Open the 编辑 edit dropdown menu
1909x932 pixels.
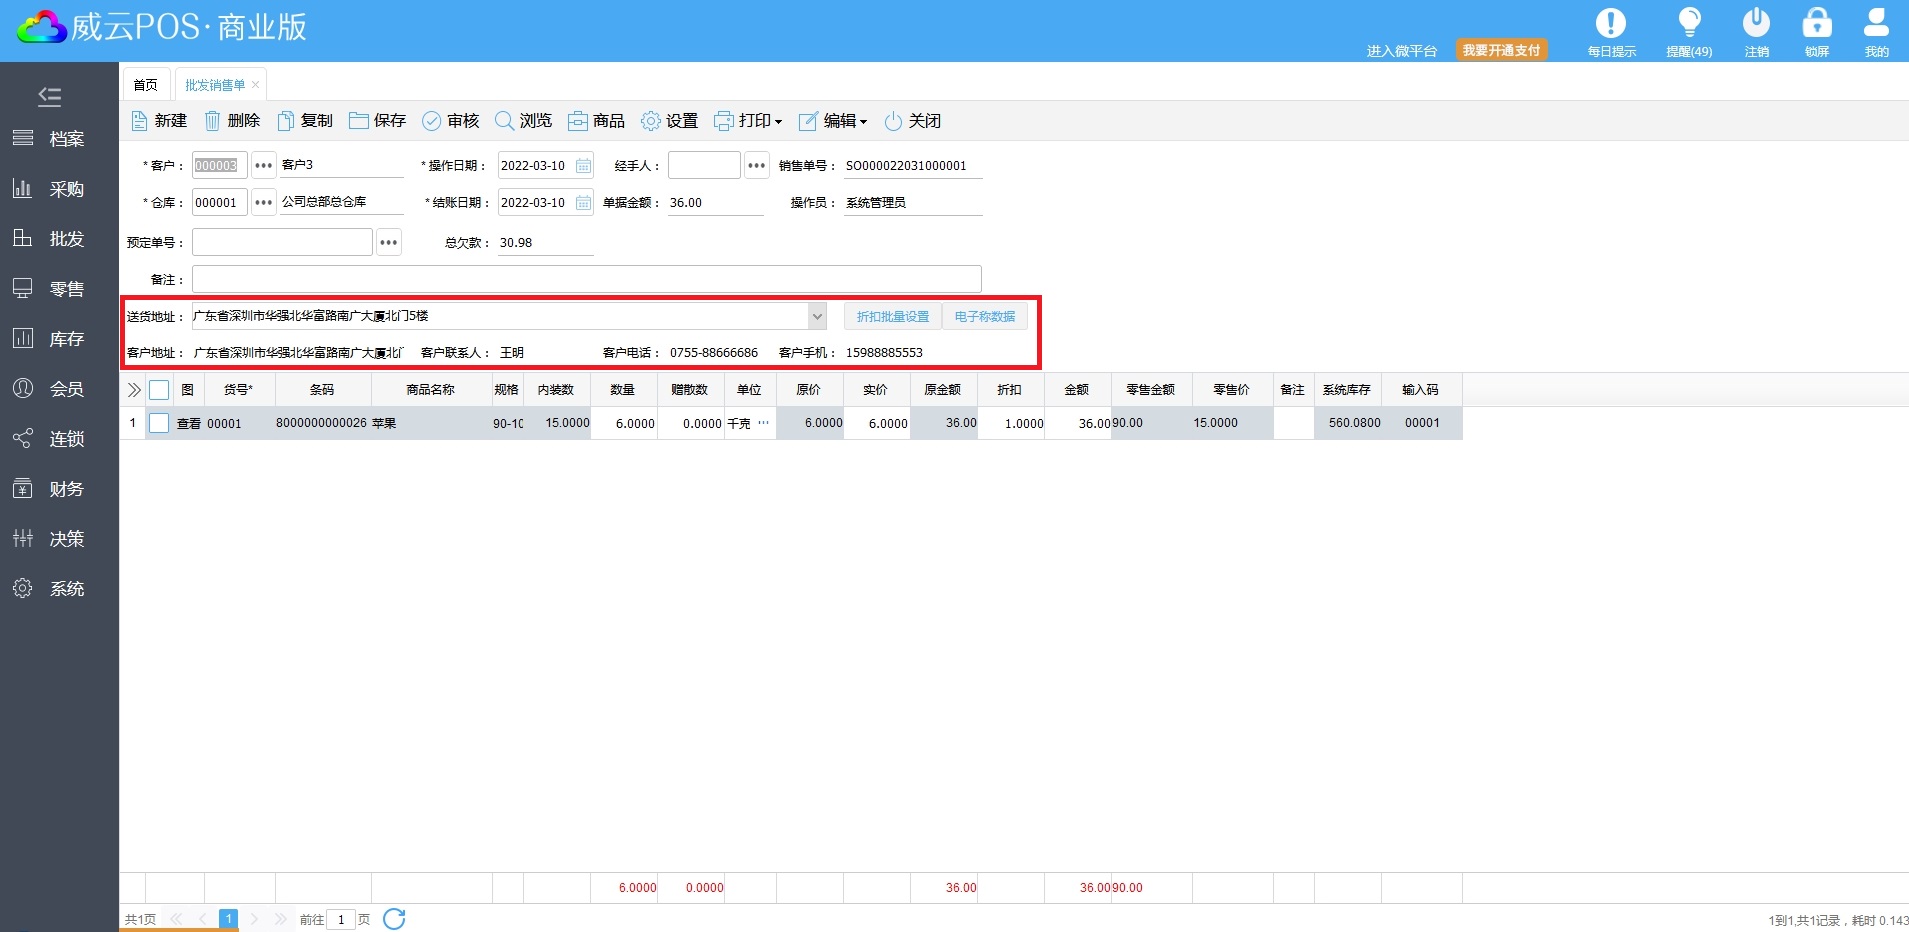[833, 121]
